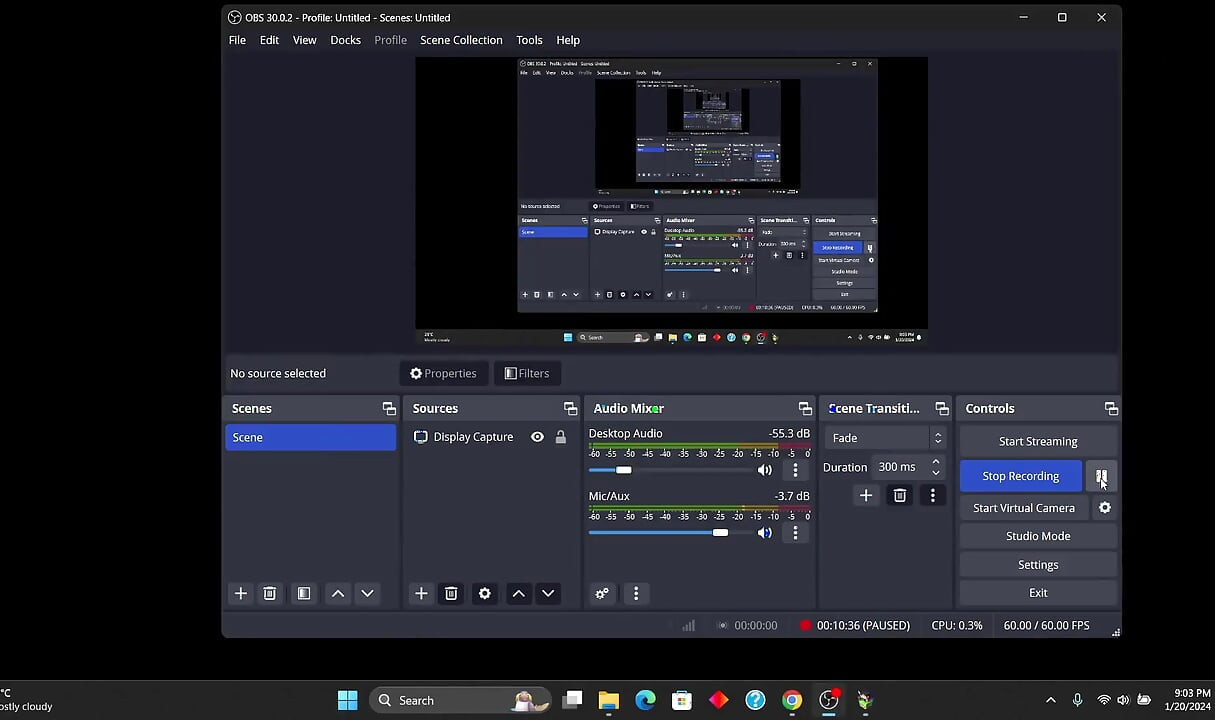This screenshot has height=720, width=1215.
Task: Click the taskbar Search box
Action: [460, 700]
